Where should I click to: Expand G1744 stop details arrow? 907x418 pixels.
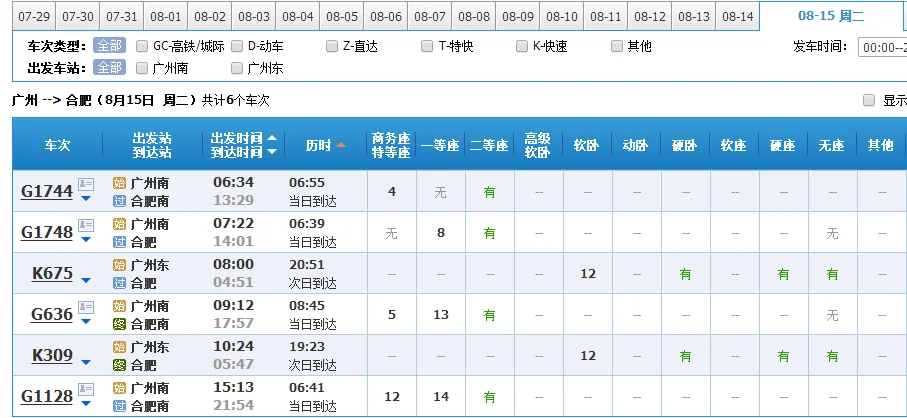coord(86,198)
